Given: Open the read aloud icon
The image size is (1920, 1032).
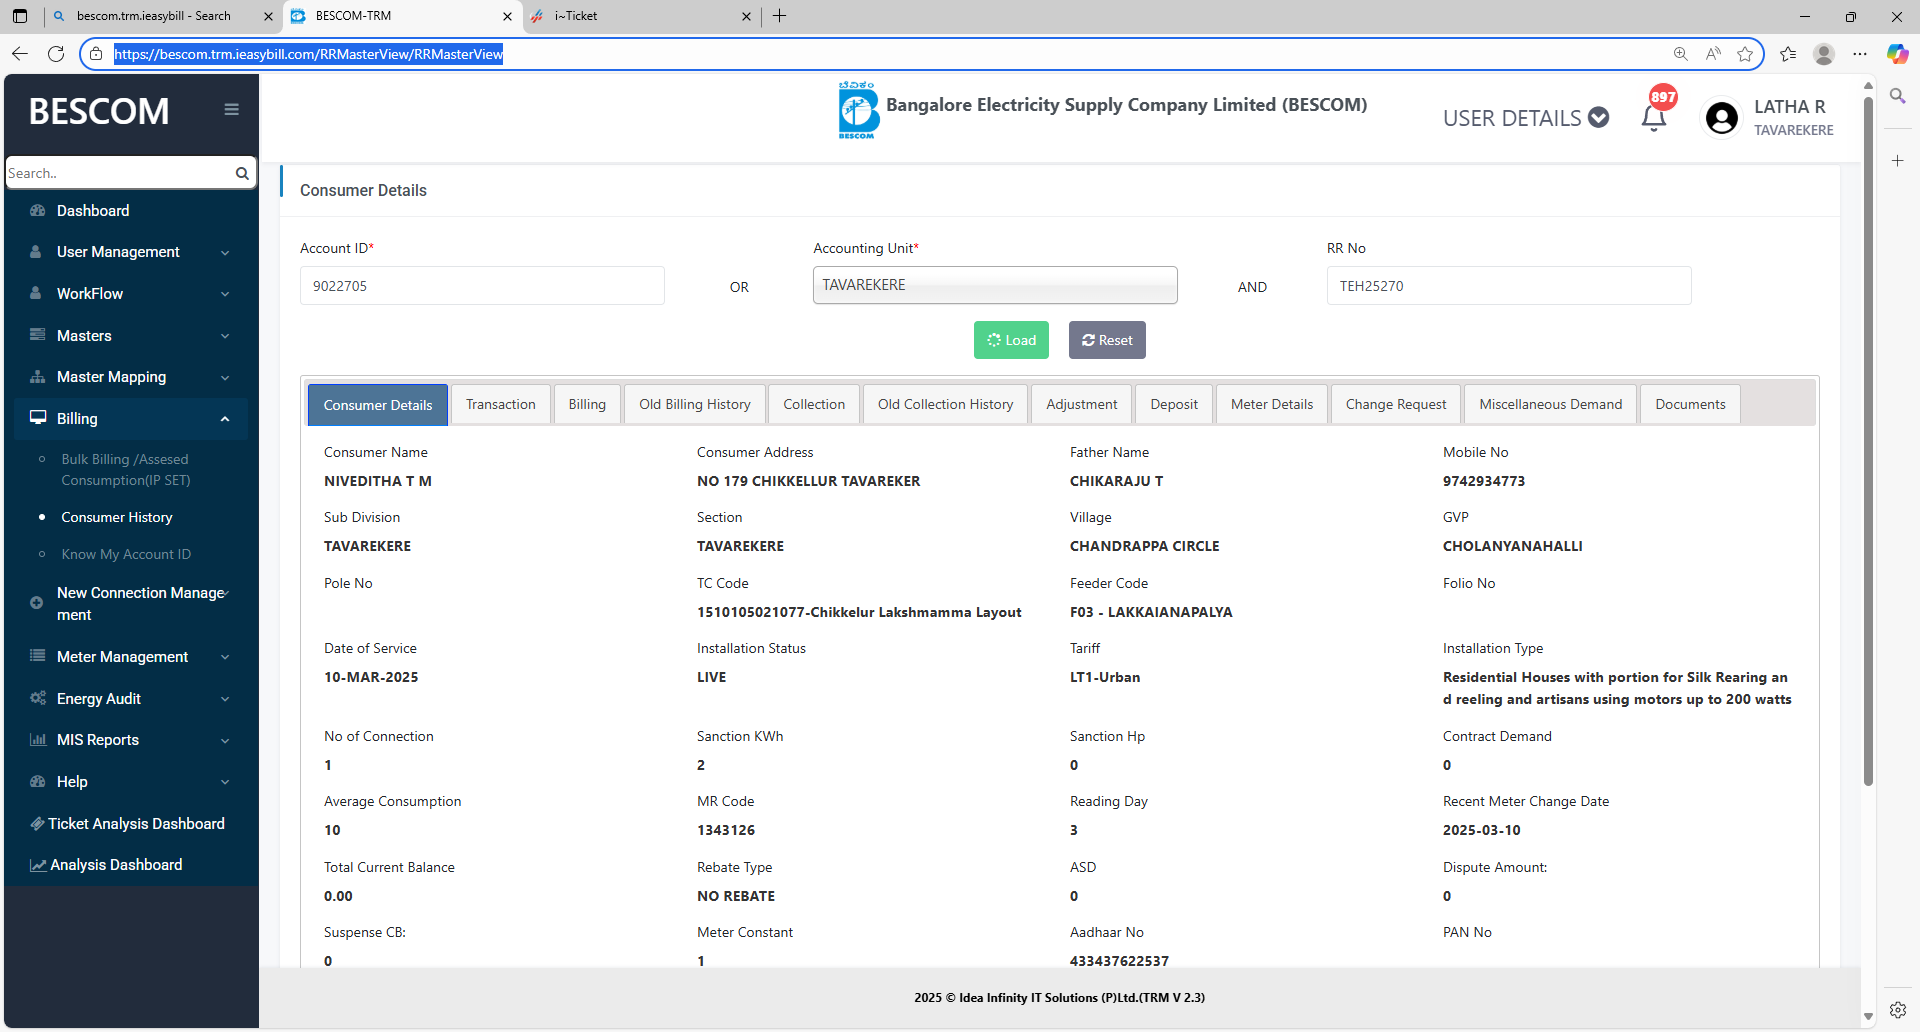Looking at the screenshot, I should coord(1713,54).
